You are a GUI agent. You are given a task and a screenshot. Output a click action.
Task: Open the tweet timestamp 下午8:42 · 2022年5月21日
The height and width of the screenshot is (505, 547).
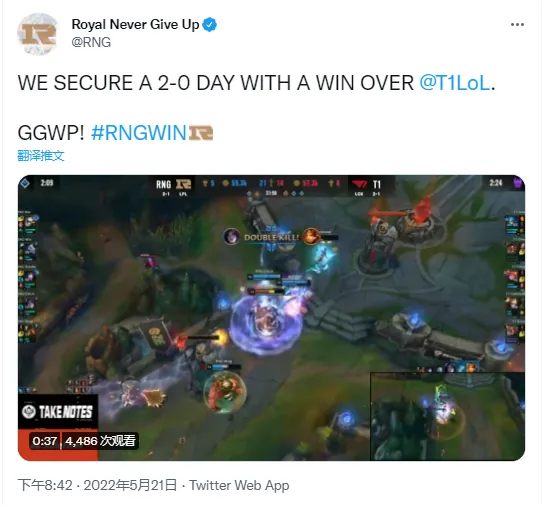pos(98,485)
